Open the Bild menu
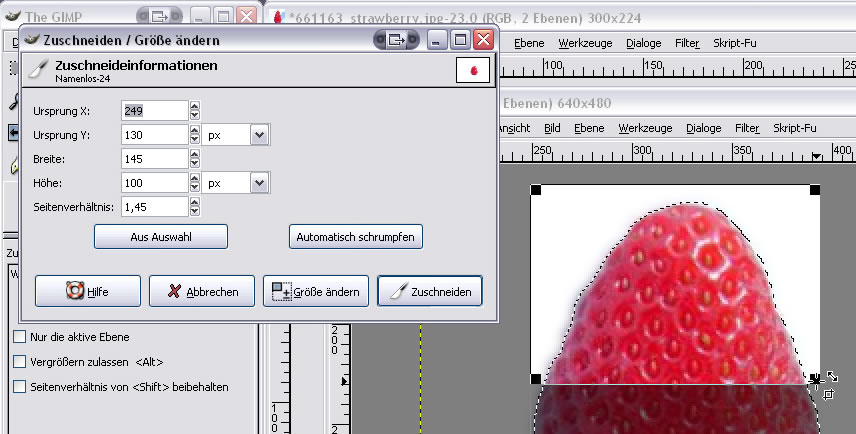This screenshot has height=434, width=856. pos(552,128)
